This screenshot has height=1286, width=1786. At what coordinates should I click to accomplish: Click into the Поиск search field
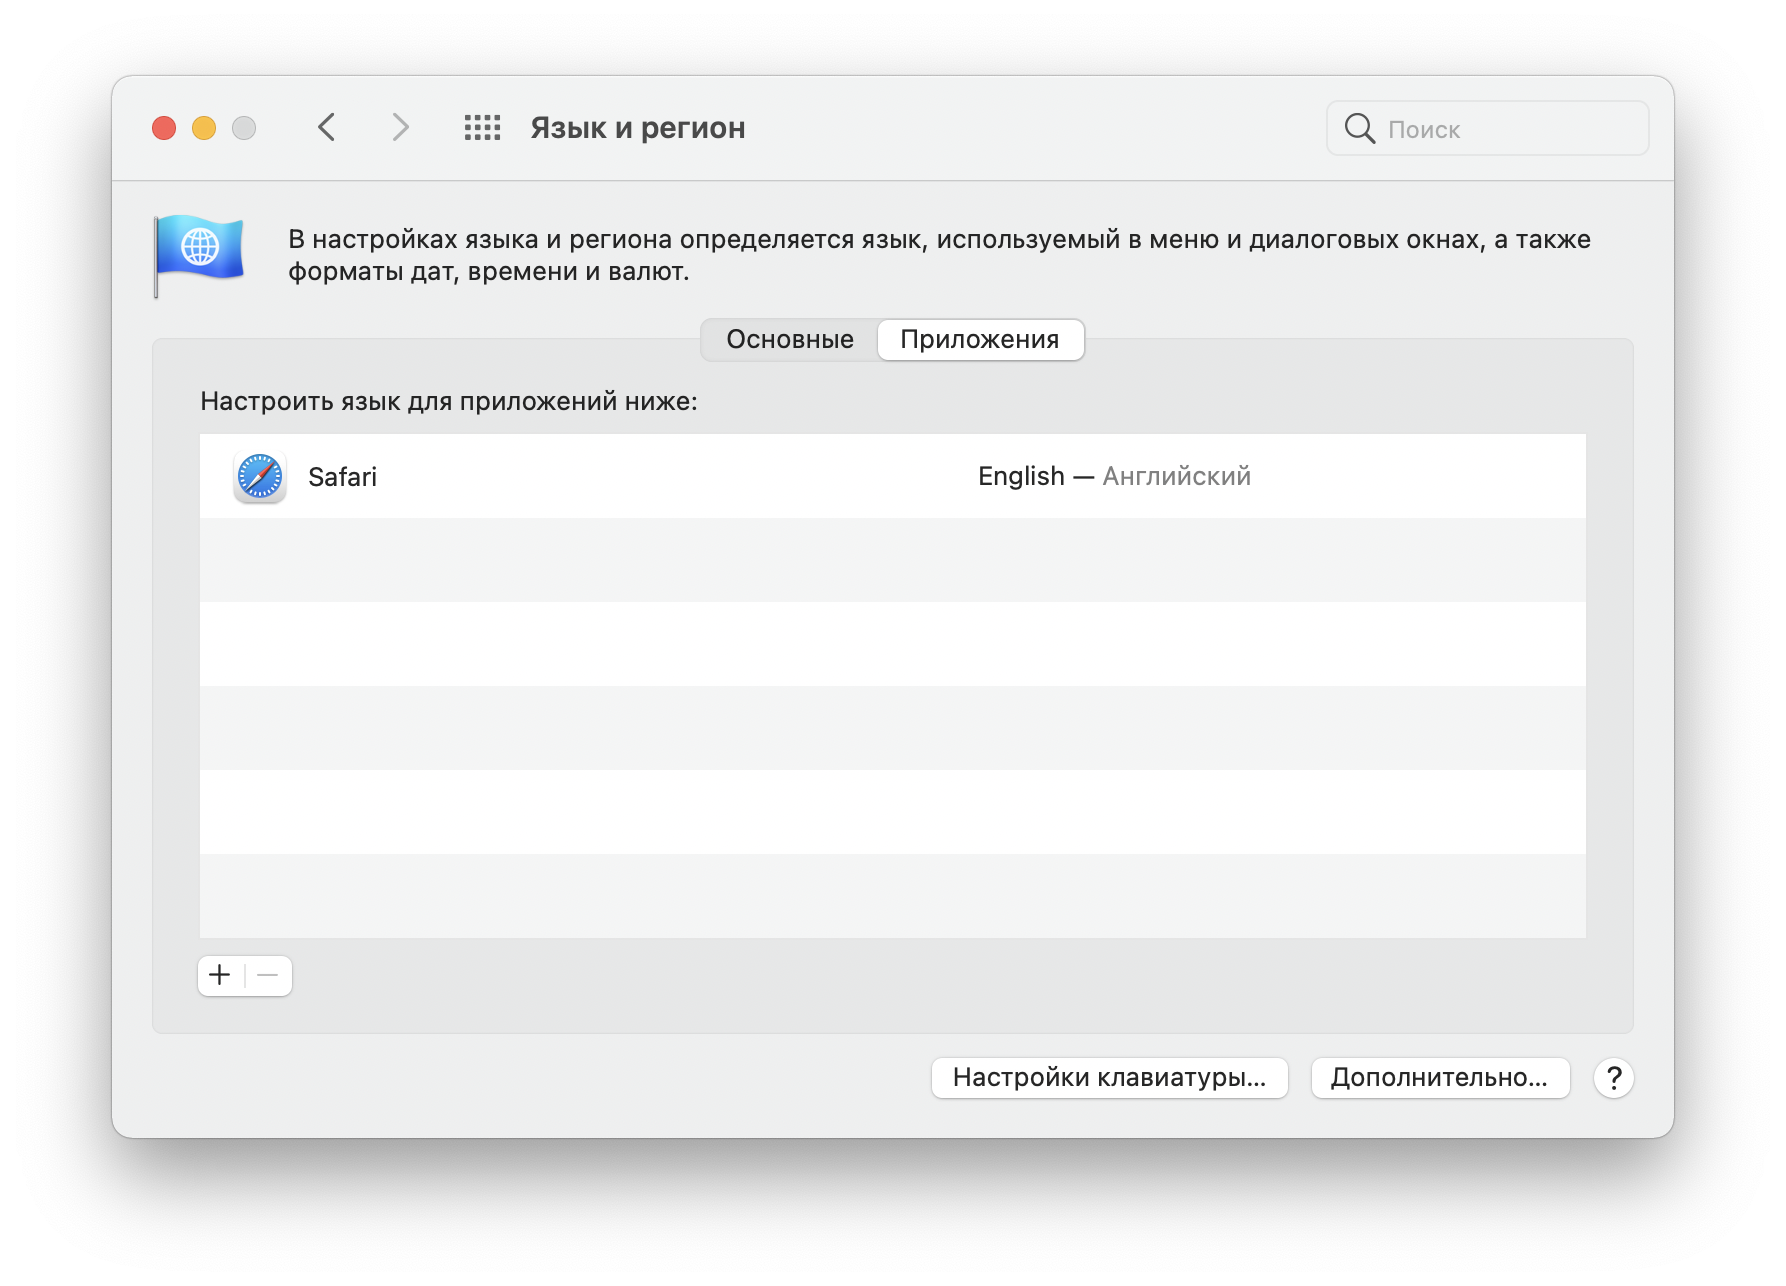click(x=1488, y=128)
